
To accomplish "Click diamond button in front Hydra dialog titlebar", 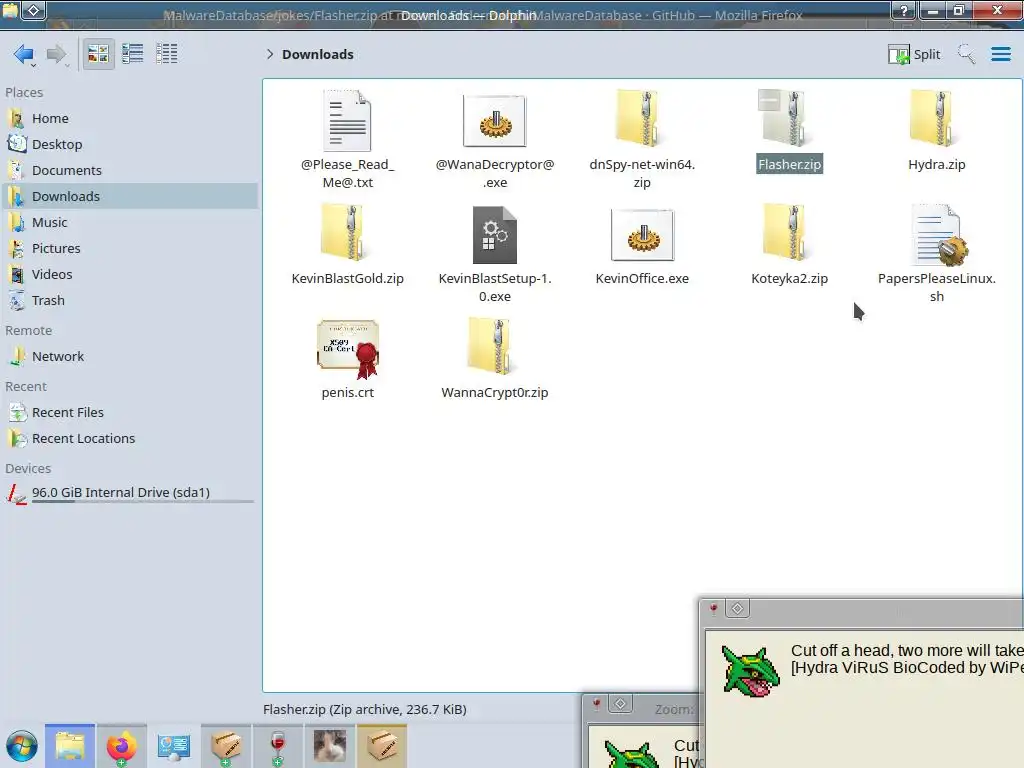I will click(737, 609).
